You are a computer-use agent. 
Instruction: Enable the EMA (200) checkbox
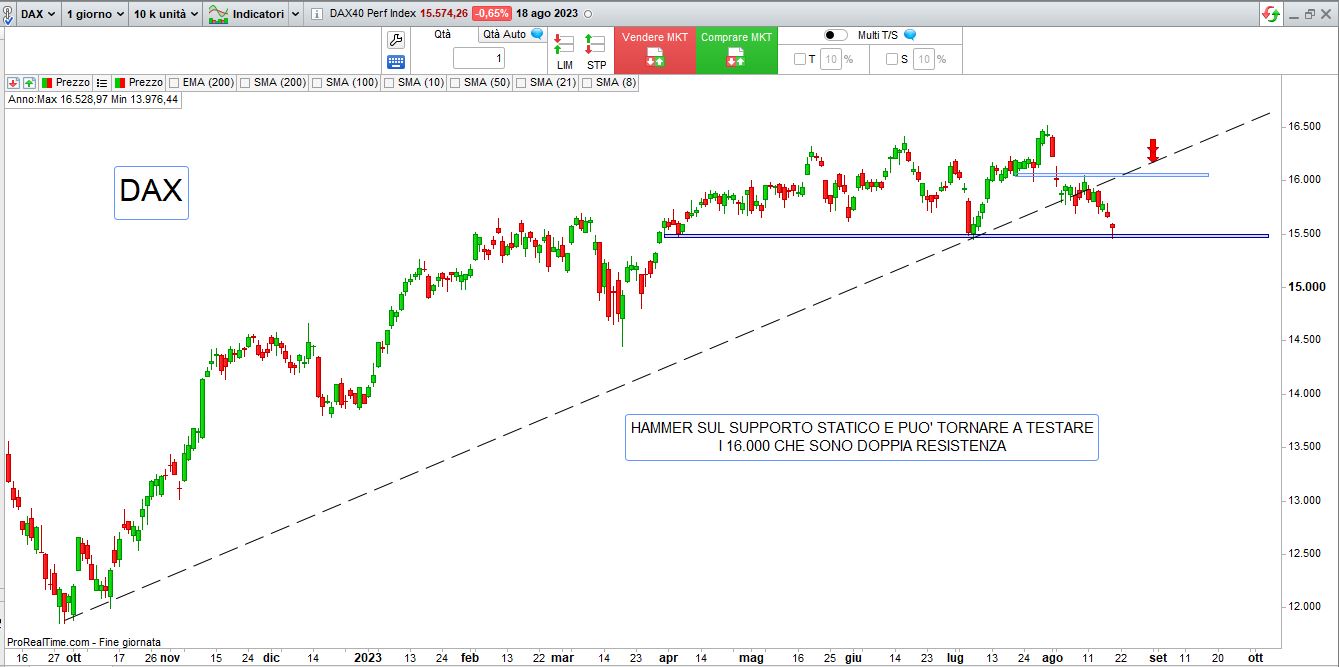[175, 83]
